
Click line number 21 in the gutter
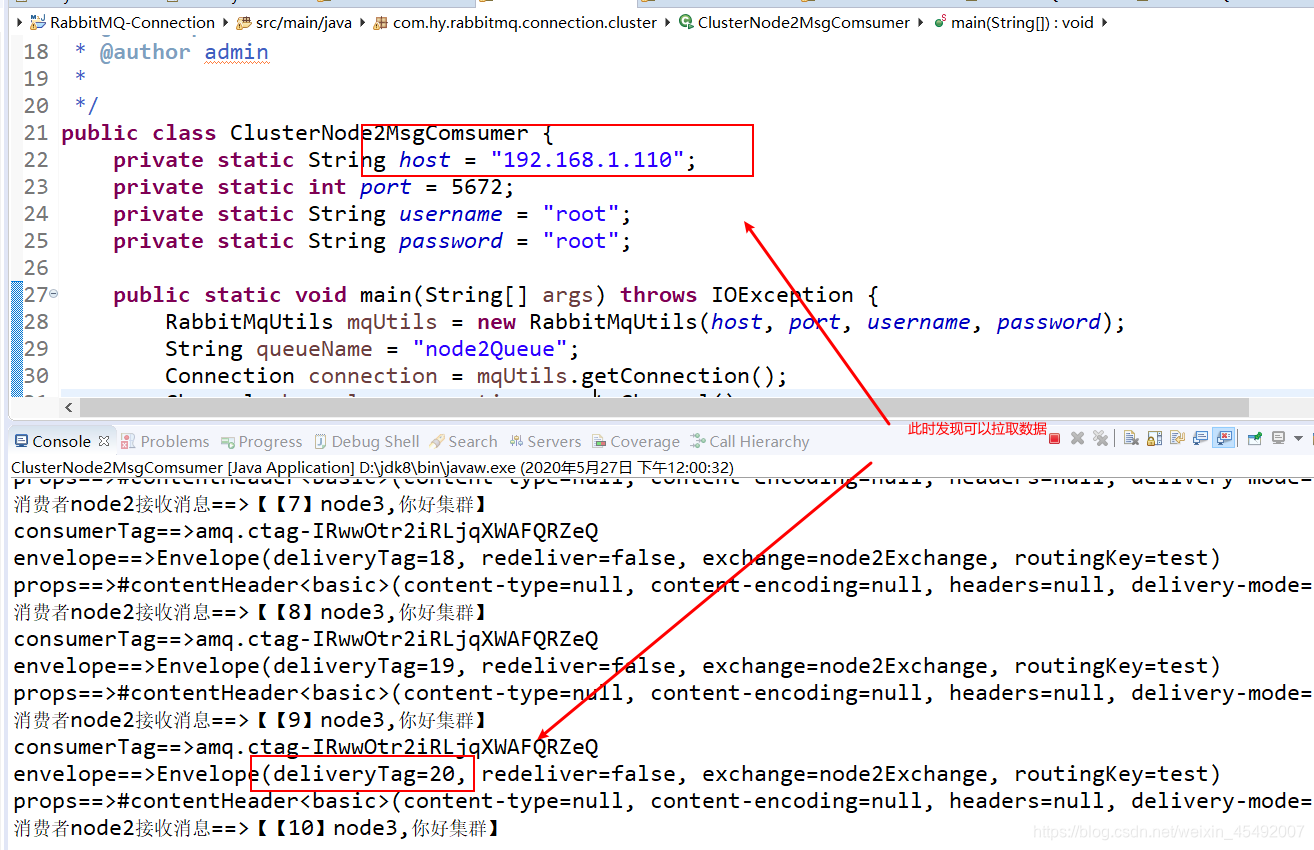pyautogui.click(x=36, y=133)
